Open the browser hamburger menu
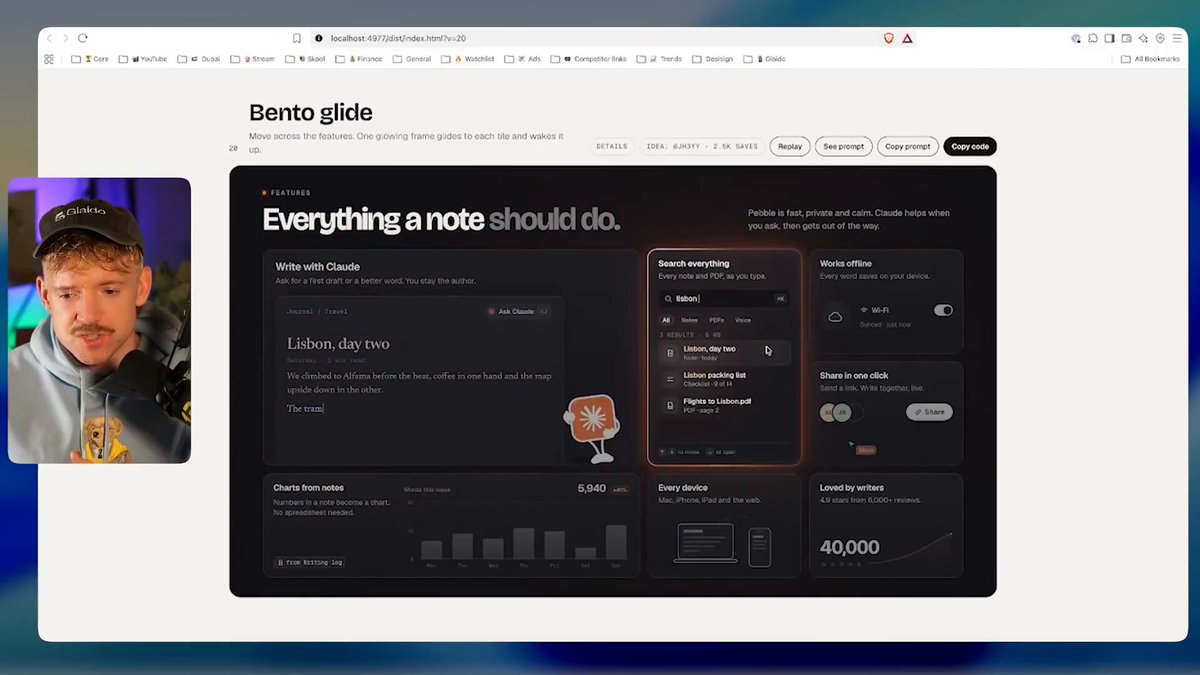The width and height of the screenshot is (1200, 675). (x=1177, y=38)
